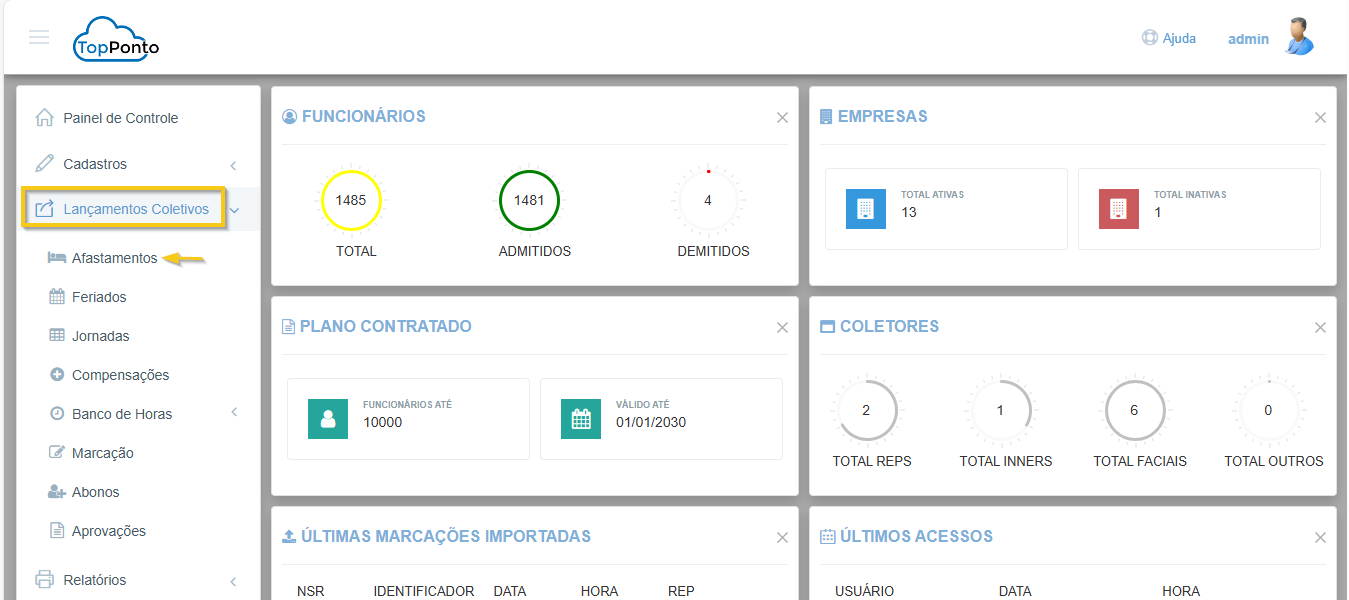Open the Ajuda help link
Image resolution: width=1349 pixels, height=600 pixels.
(x=1169, y=39)
